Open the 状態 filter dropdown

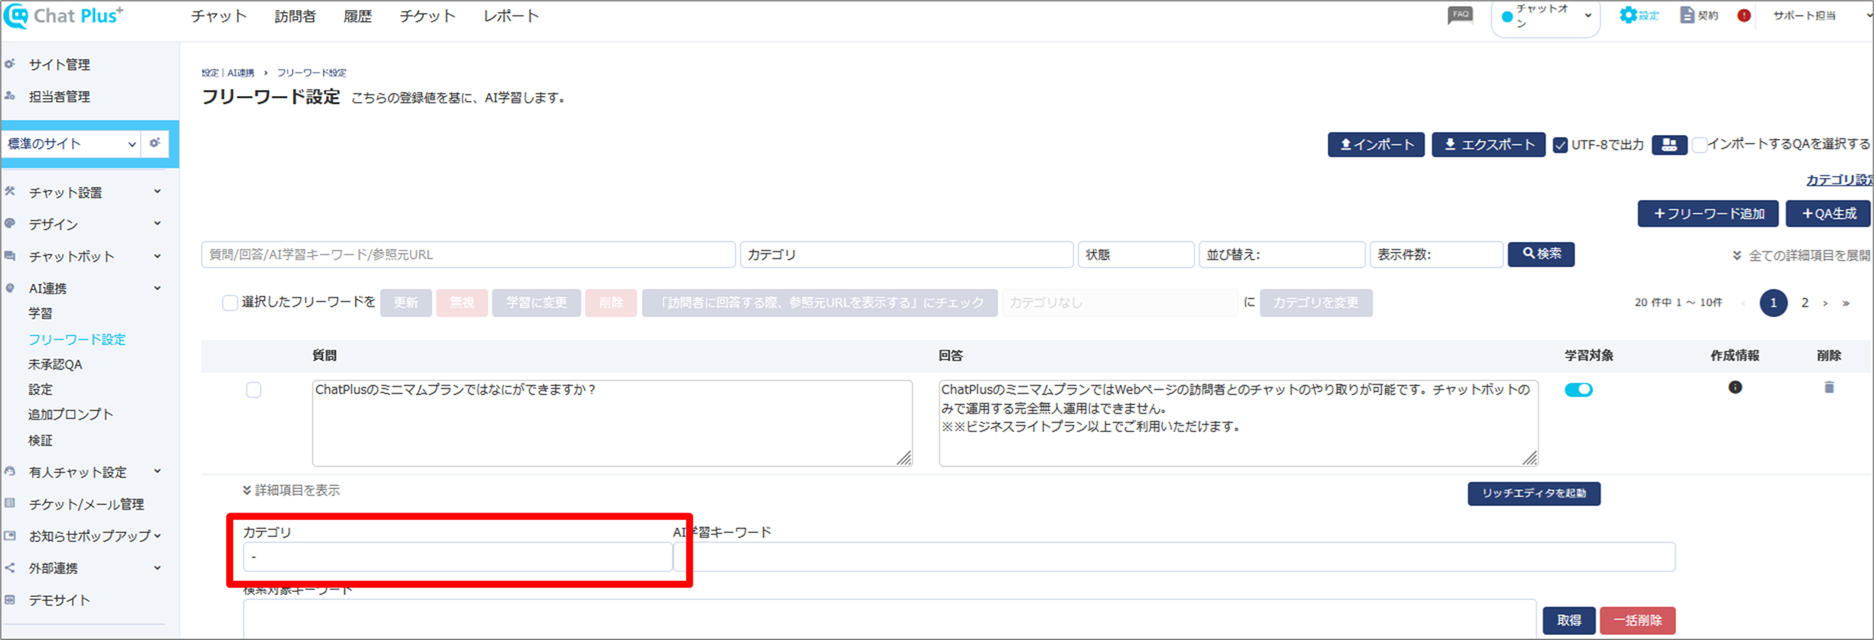[1136, 255]
